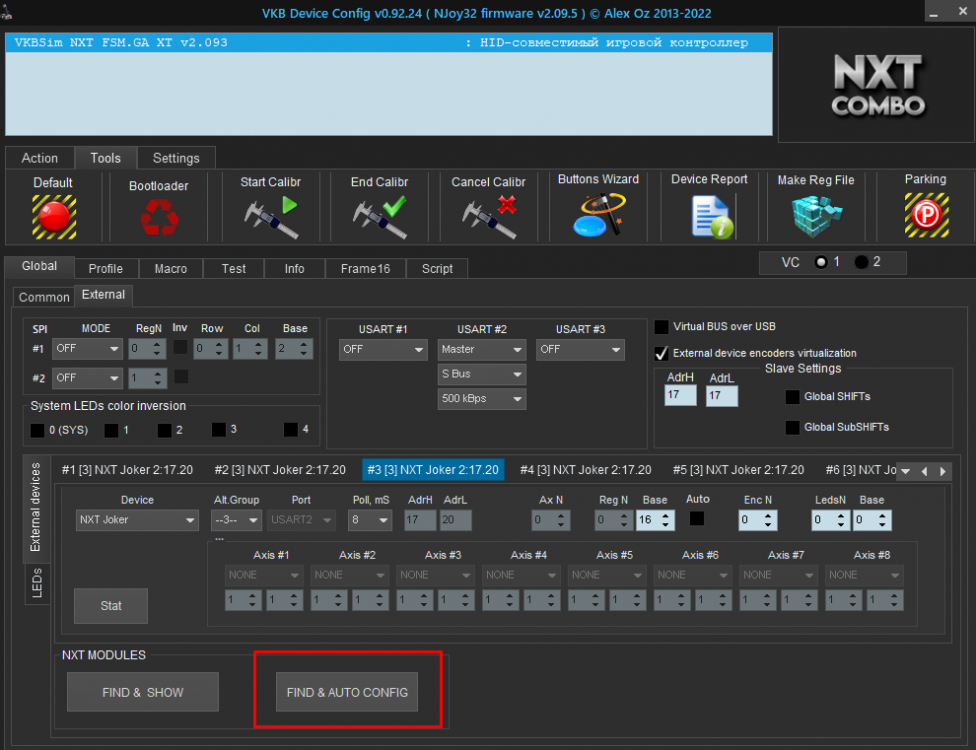Toggle External device encoders virtualization checkbox
Viewport: 976px width, 750px height.
click(662, 353)
